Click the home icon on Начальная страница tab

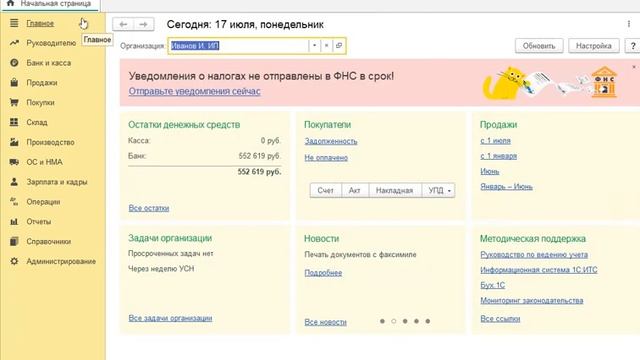pos(11,3)
